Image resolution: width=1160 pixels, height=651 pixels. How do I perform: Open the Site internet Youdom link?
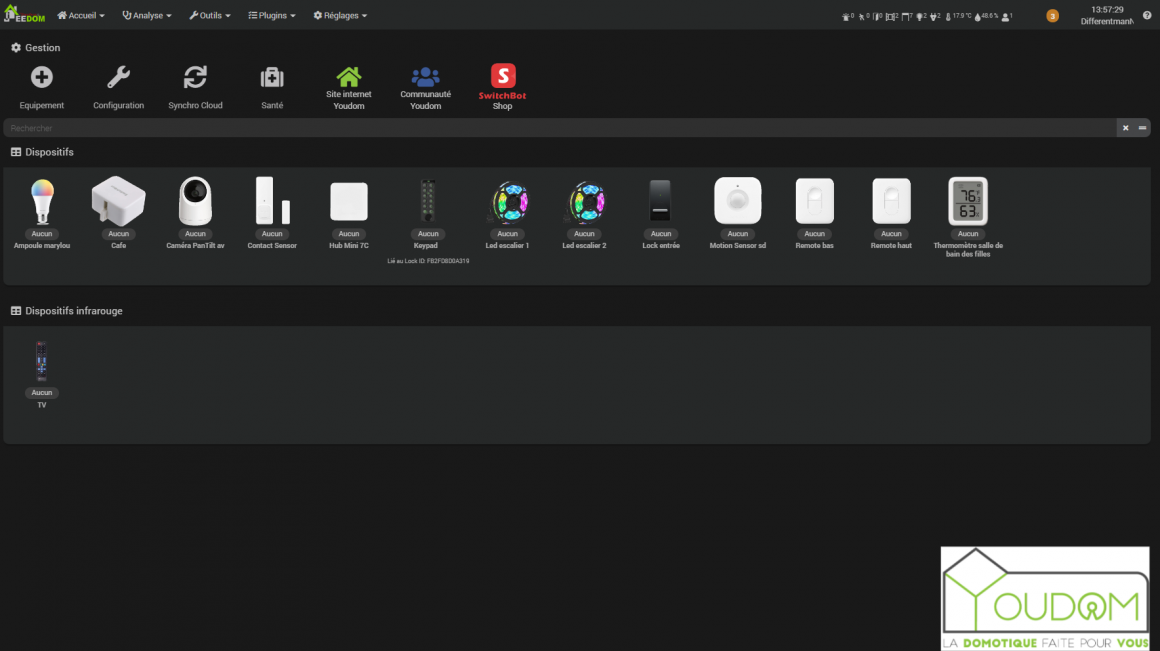click(348, 77)
